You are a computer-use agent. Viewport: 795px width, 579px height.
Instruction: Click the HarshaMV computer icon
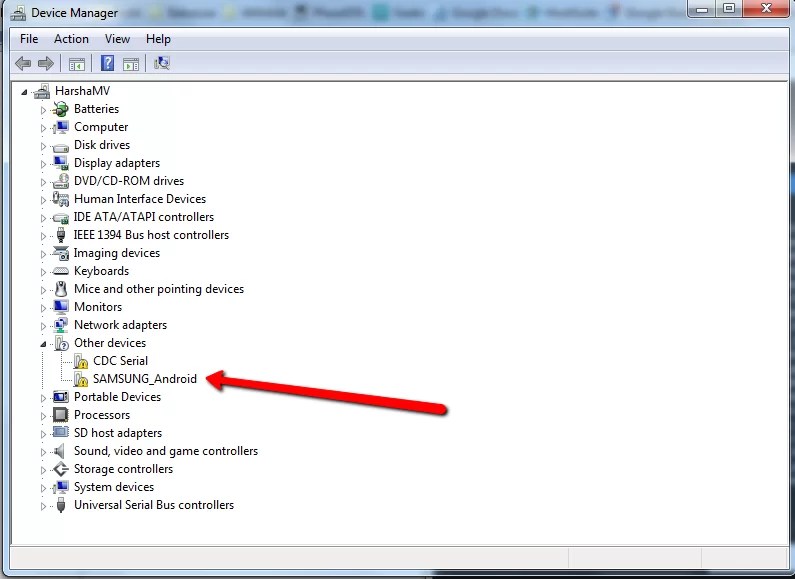[x=43, y=91]
